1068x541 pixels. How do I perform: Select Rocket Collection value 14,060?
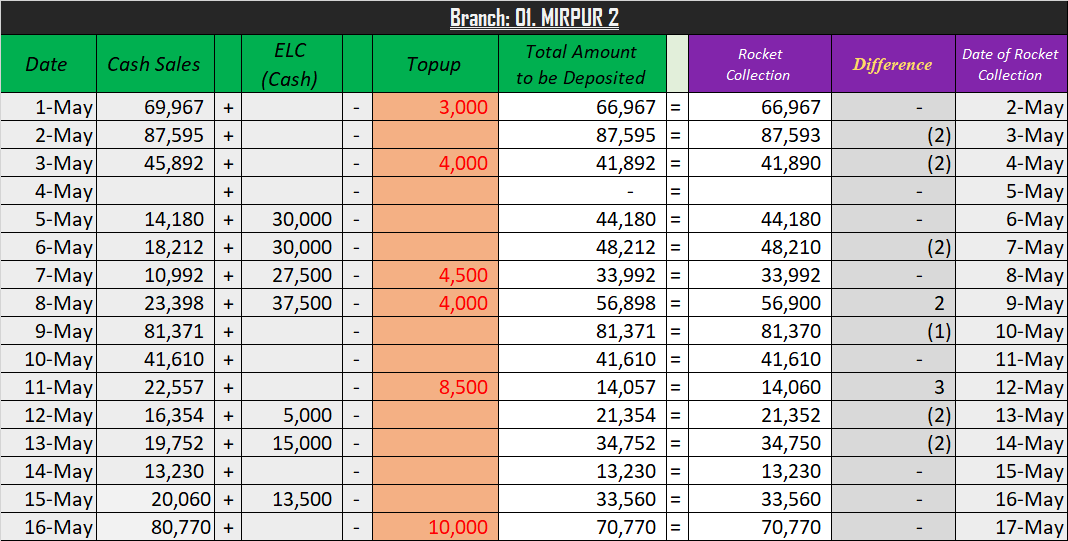(759, 387)
